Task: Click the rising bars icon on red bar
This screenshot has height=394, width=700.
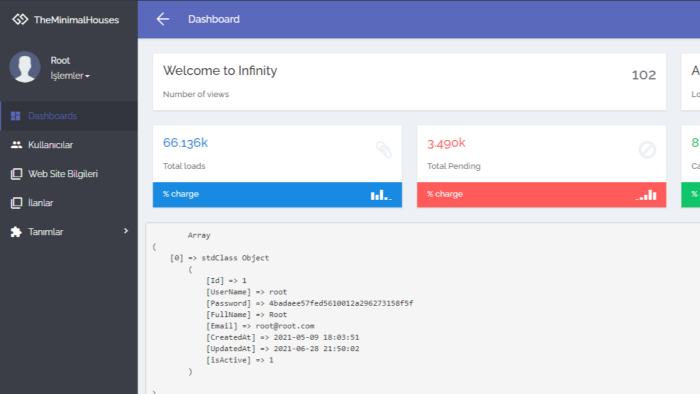Action: pyautogui.click(x=646, y=195)
